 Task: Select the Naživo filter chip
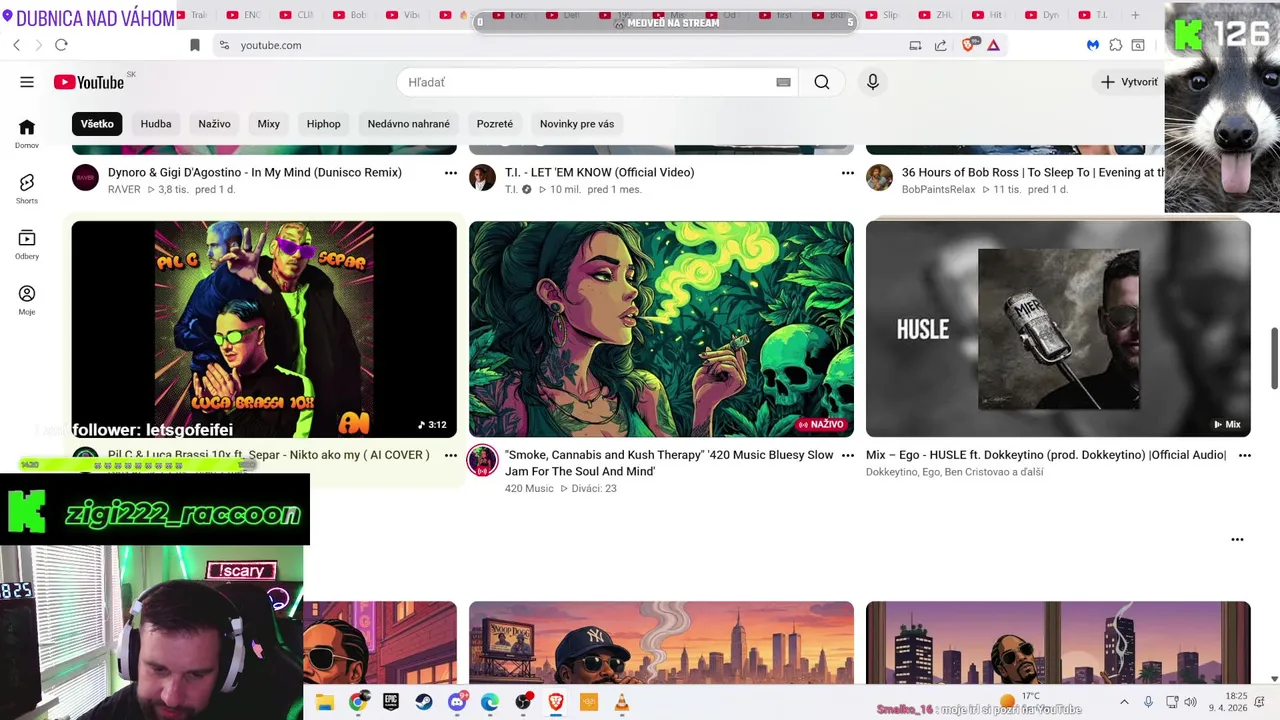214,124
